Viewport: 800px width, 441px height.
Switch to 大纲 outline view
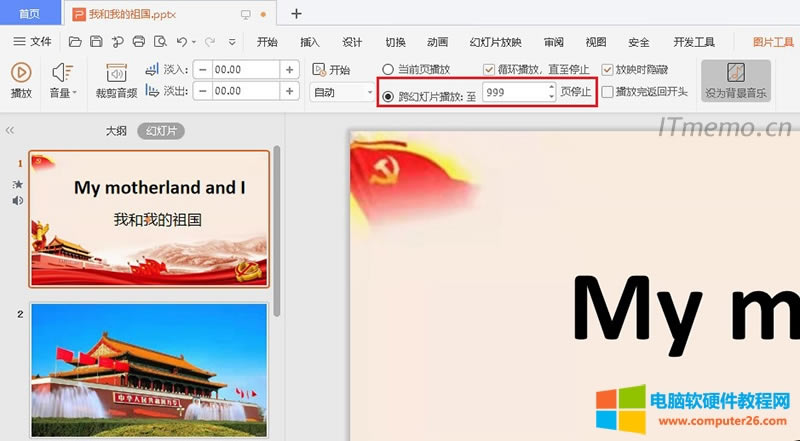click(117, 131)
